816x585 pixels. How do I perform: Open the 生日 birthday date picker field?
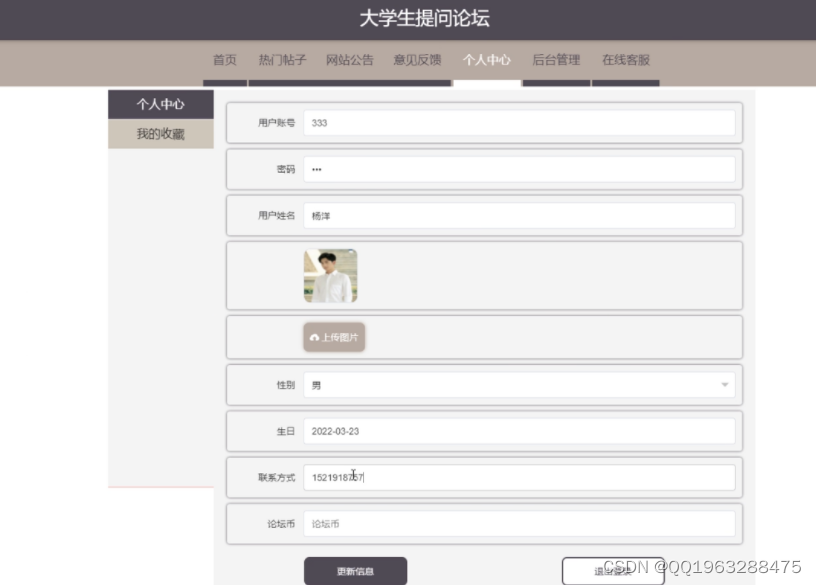(500, 430)
